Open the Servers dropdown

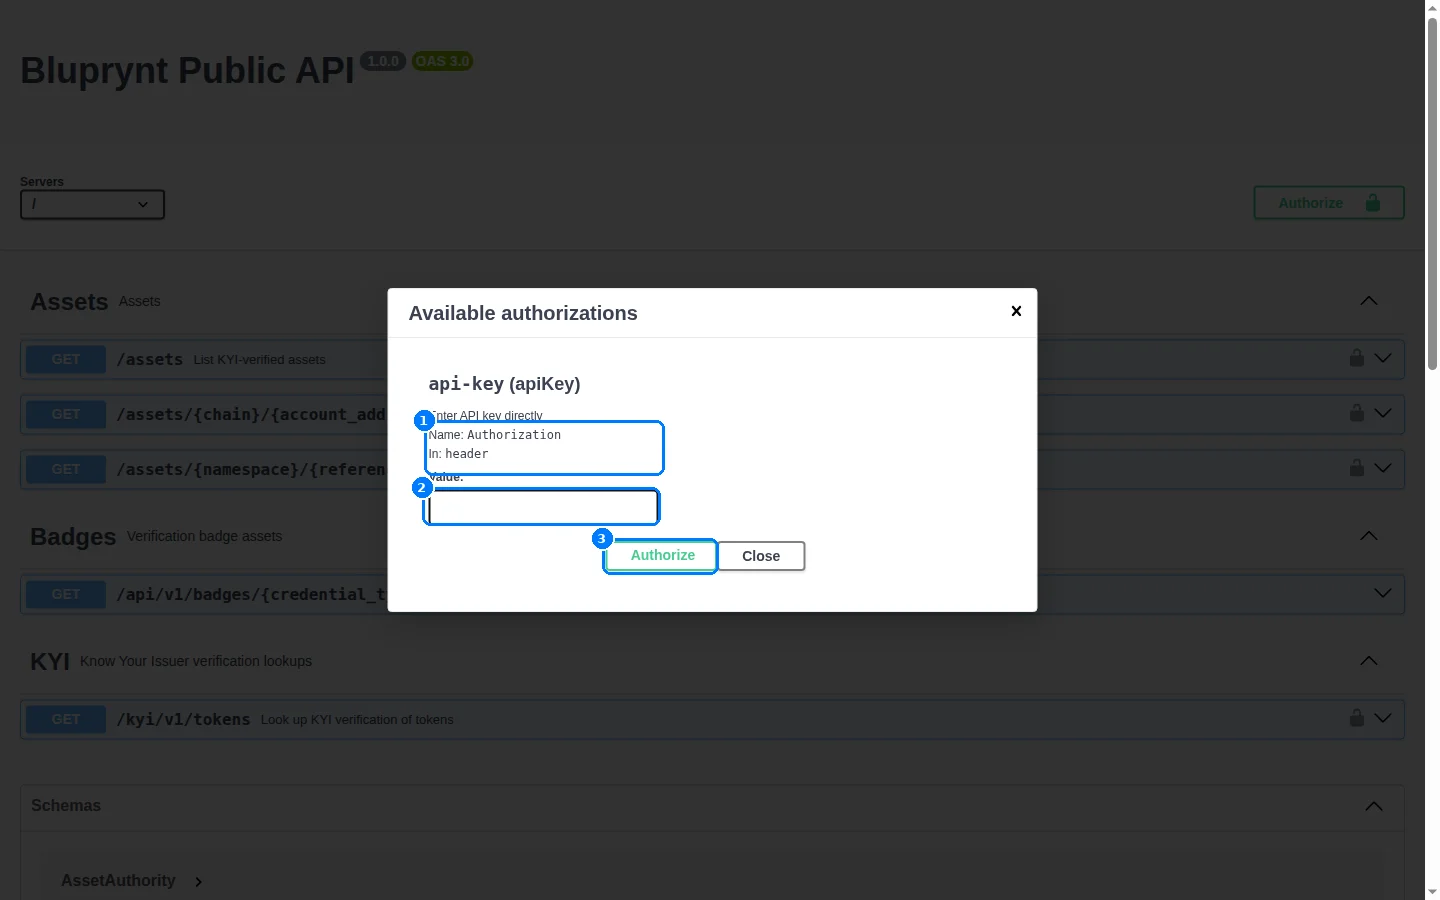(x=92, y=204)
